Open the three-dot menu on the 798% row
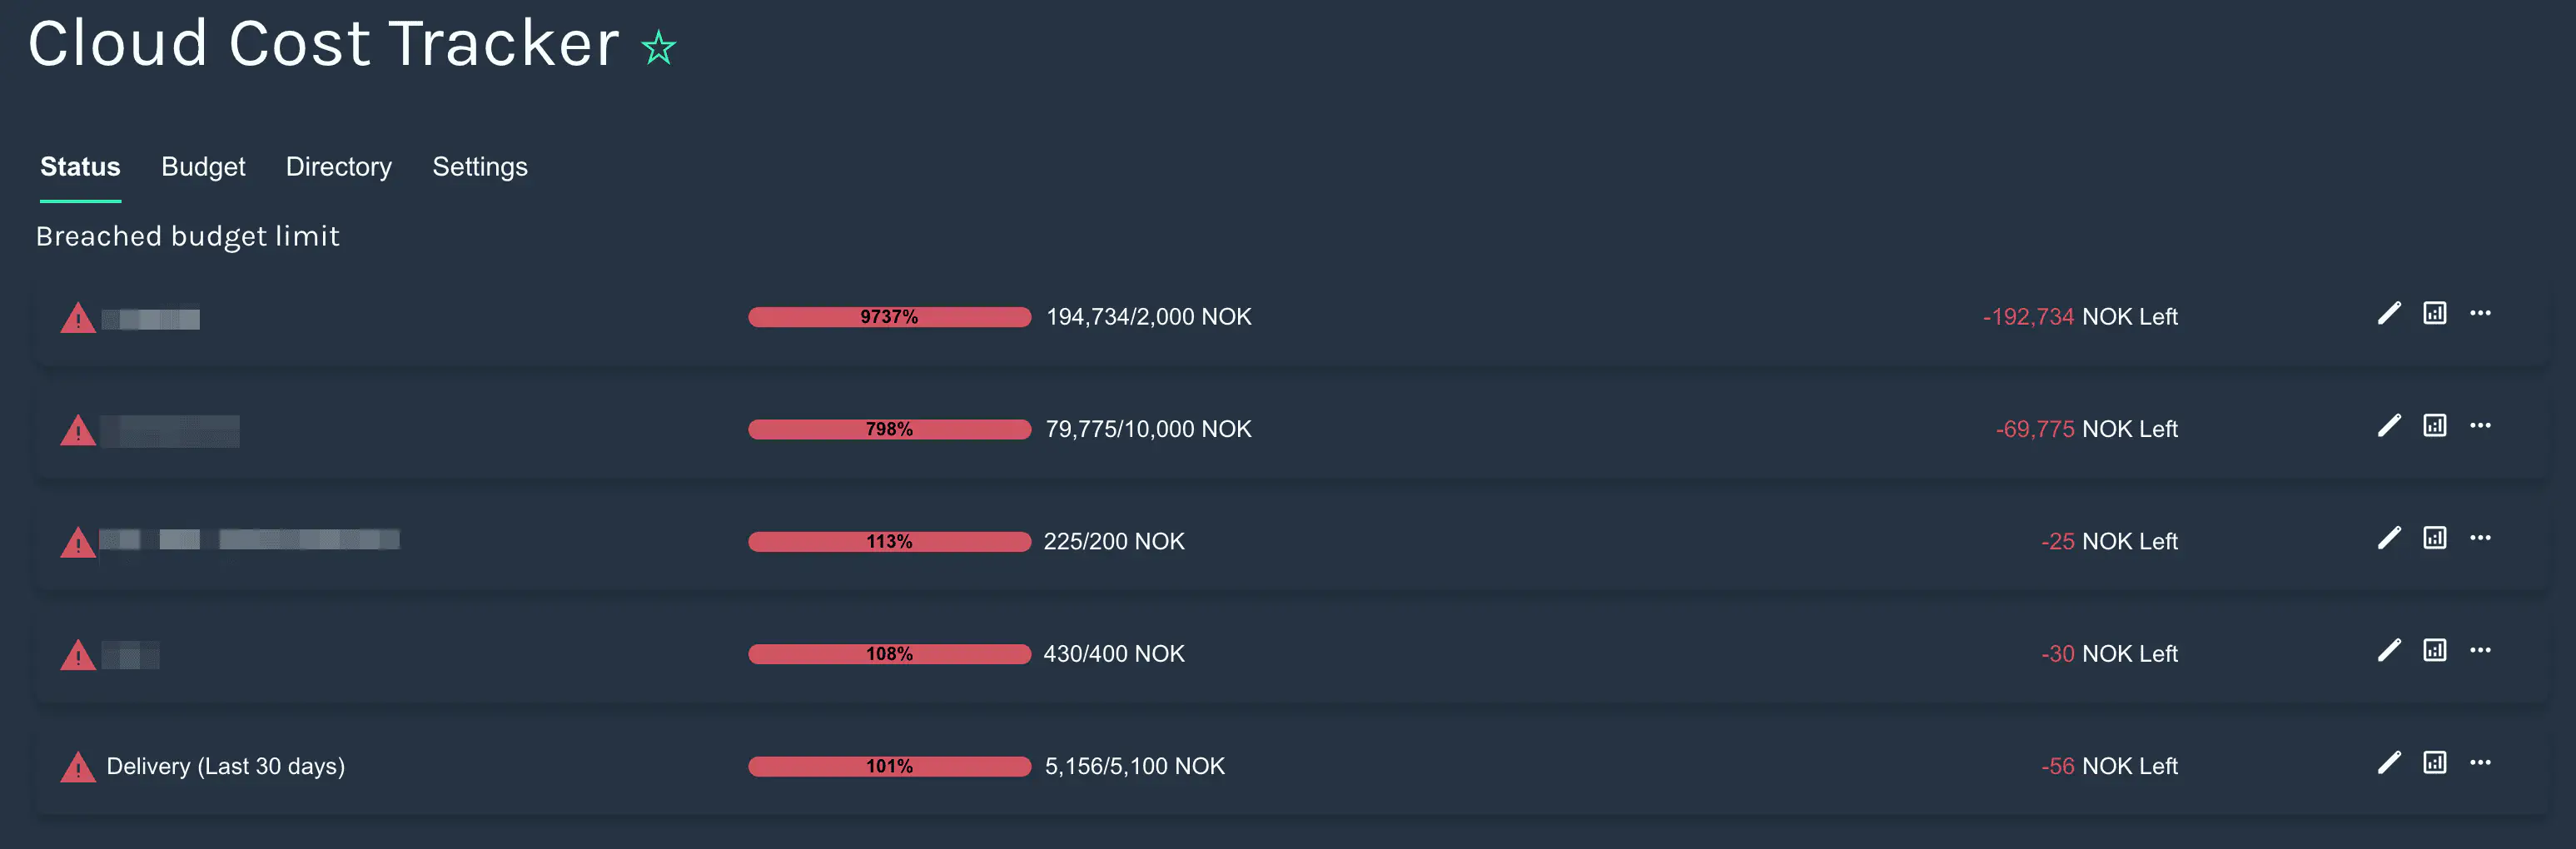This screenshot has height=849, width=2576. [x=2480, y=426]
